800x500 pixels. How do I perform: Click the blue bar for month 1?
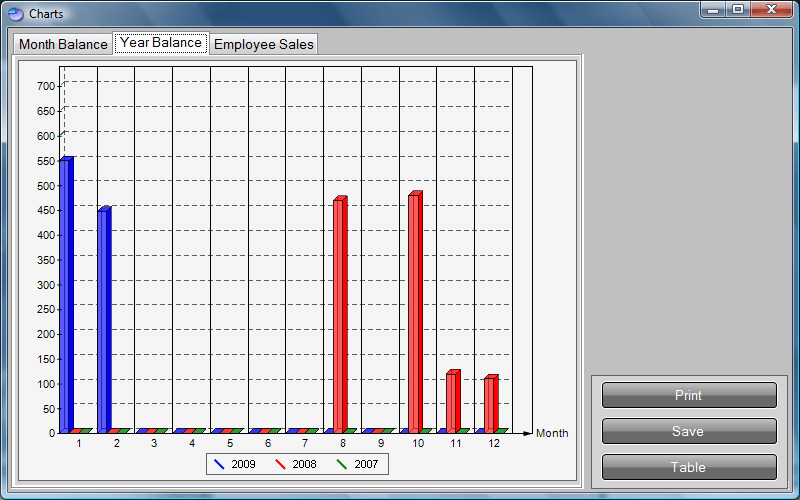click(x=65, y=295)
